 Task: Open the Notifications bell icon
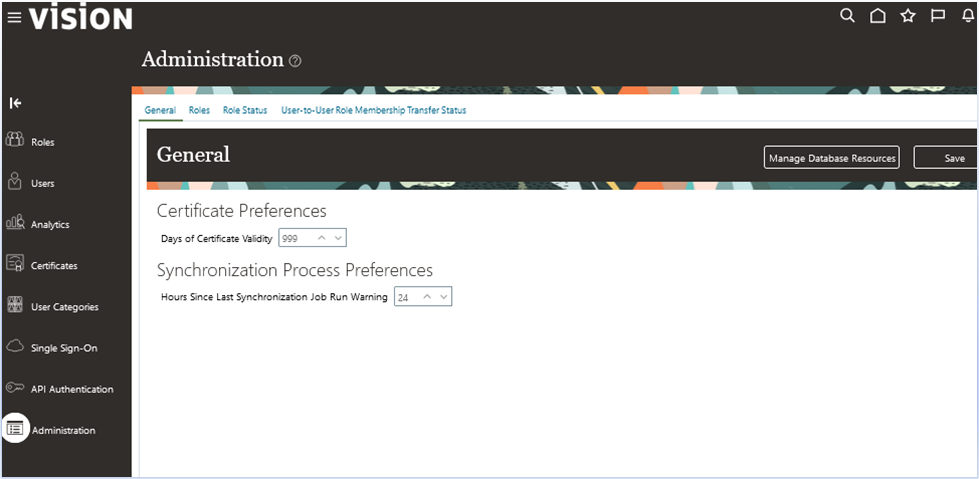pyautogui.click(x=968, y=16)
